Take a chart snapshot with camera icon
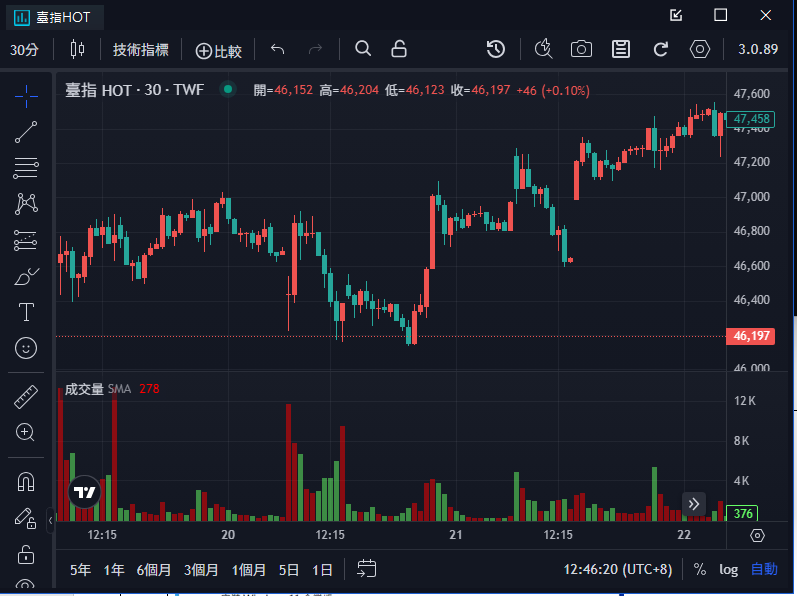Image resolution: width=797 pixels, height=596 pixels. coord(581,49)
